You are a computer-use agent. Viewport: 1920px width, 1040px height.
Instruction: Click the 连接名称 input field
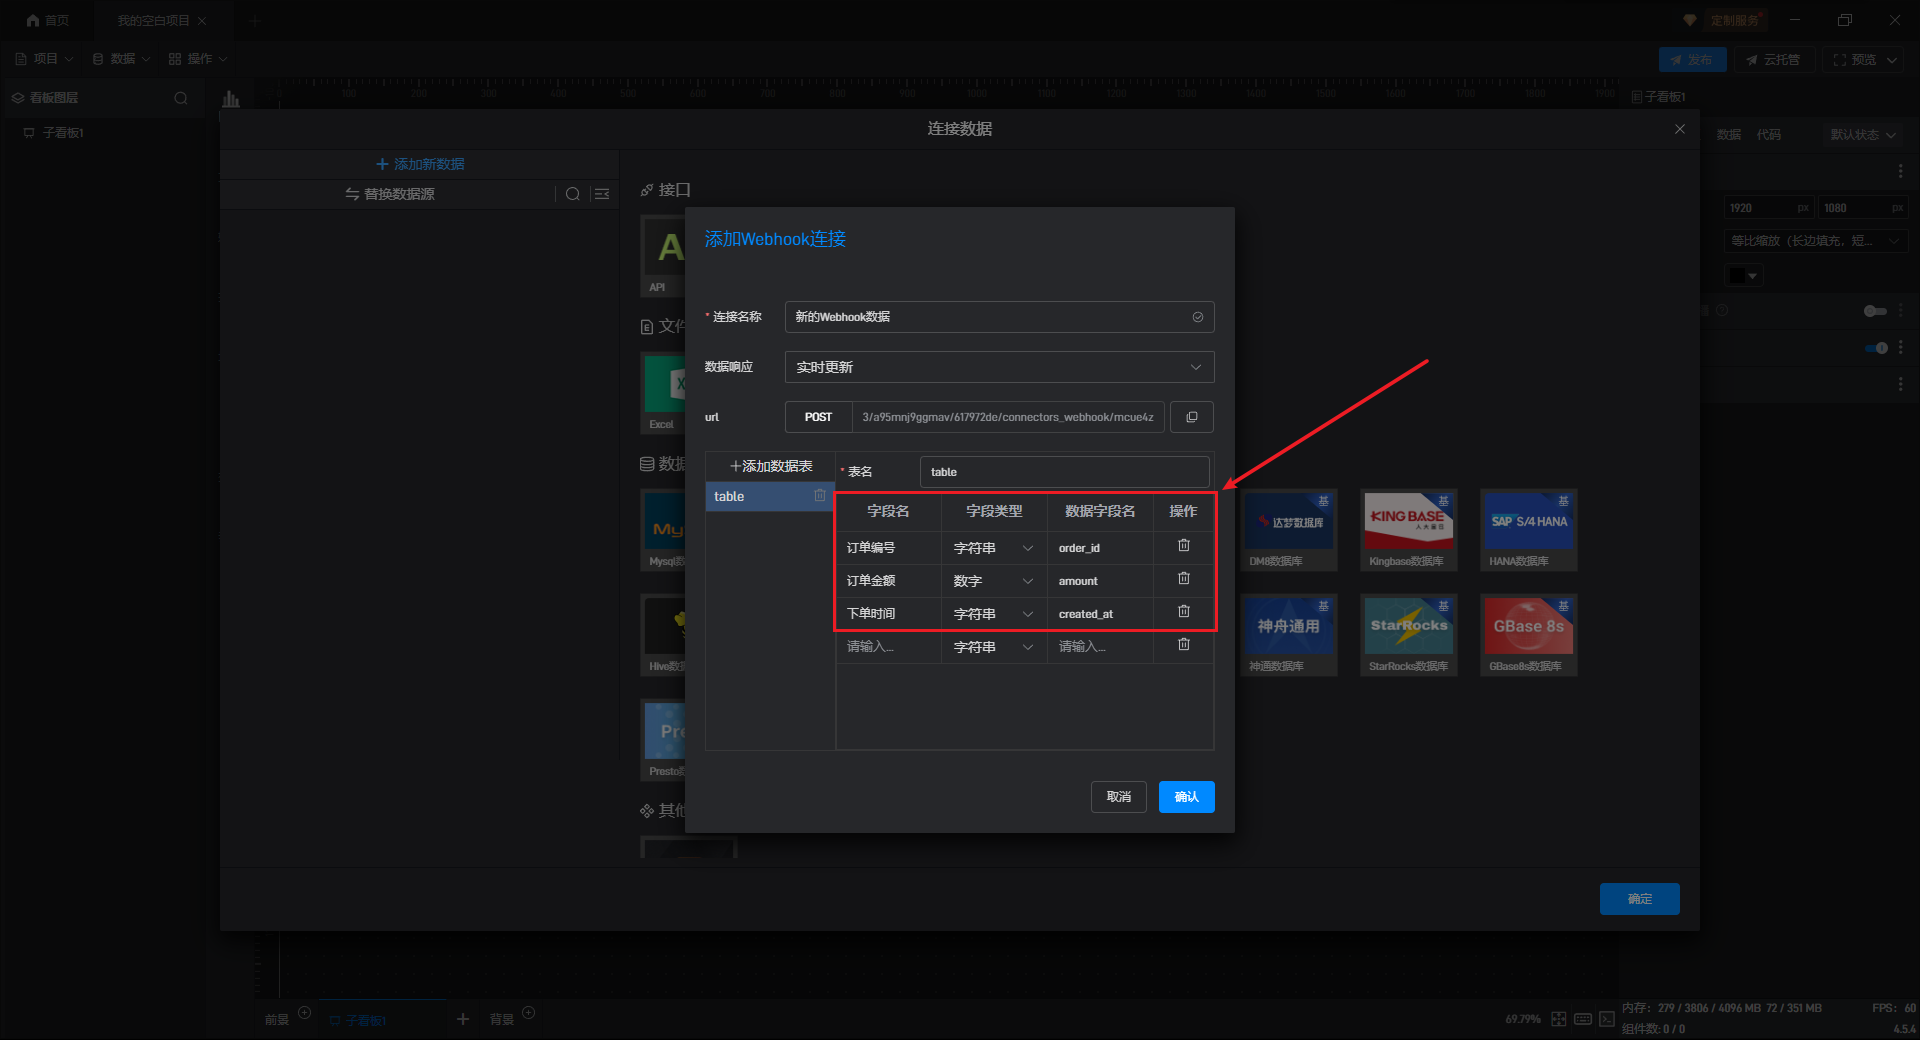tap(990, 317)
